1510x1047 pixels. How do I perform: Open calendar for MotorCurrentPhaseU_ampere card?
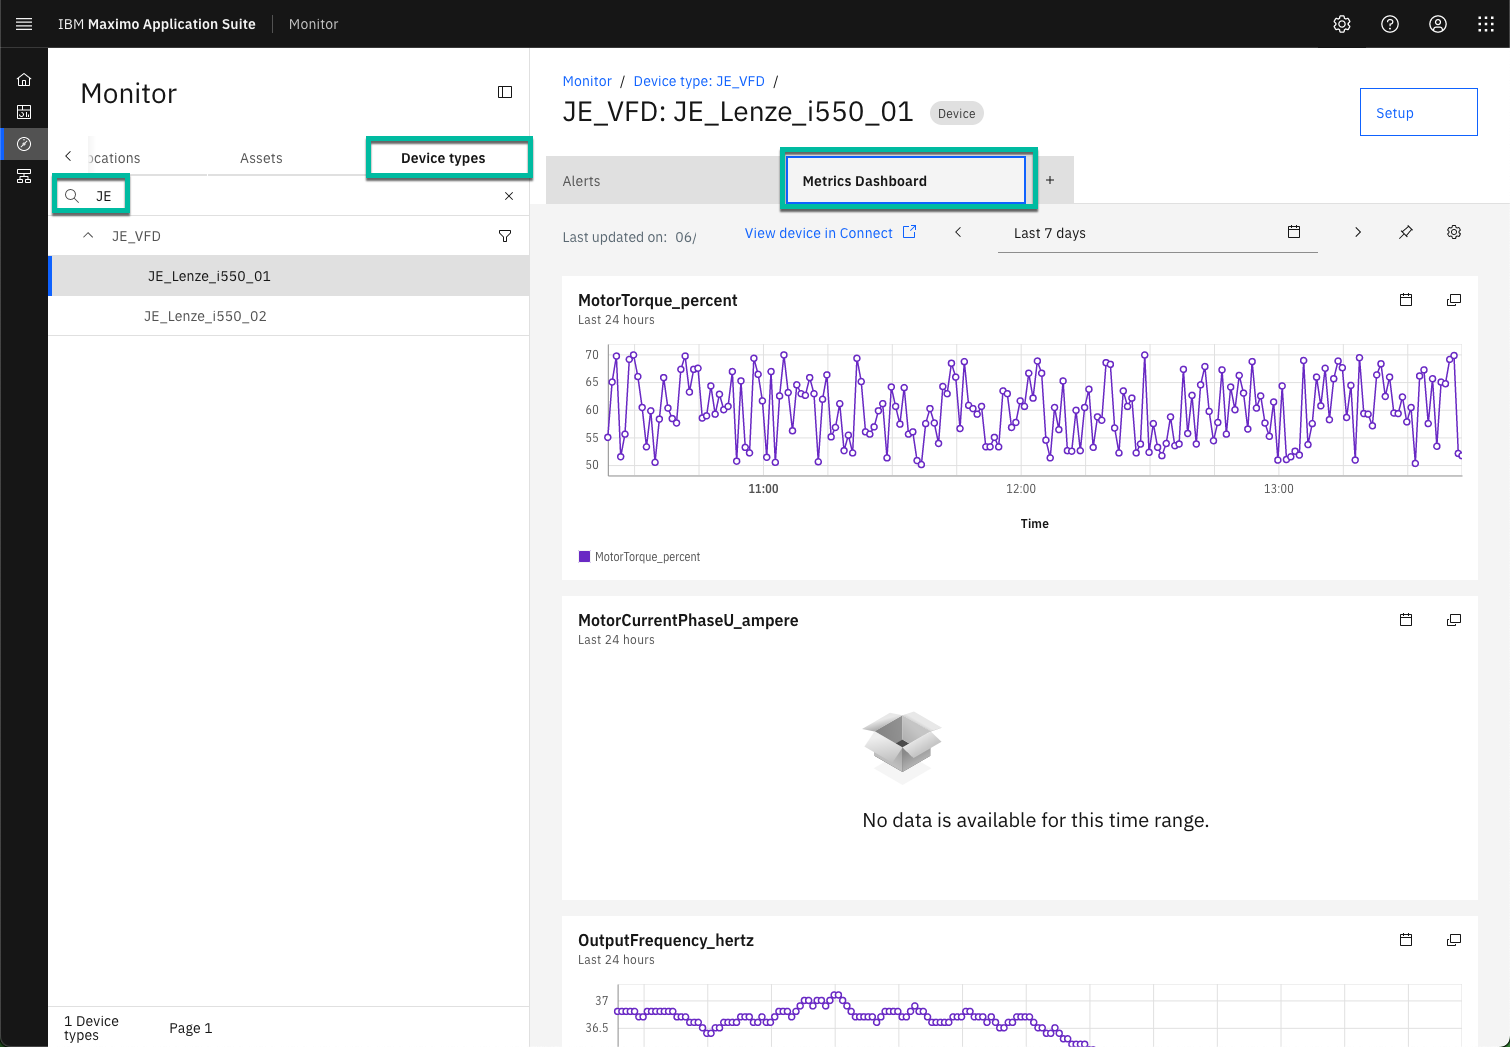coord(1406,620)
